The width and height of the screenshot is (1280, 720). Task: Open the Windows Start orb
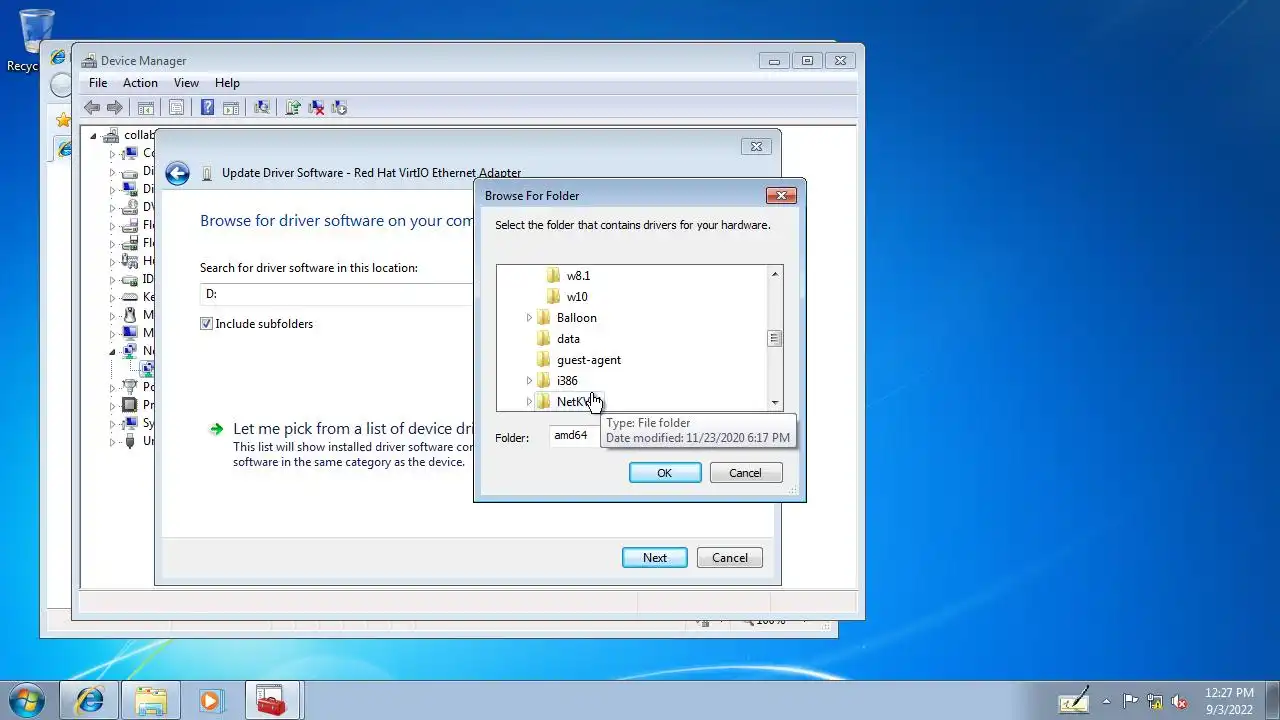(27, 700)
